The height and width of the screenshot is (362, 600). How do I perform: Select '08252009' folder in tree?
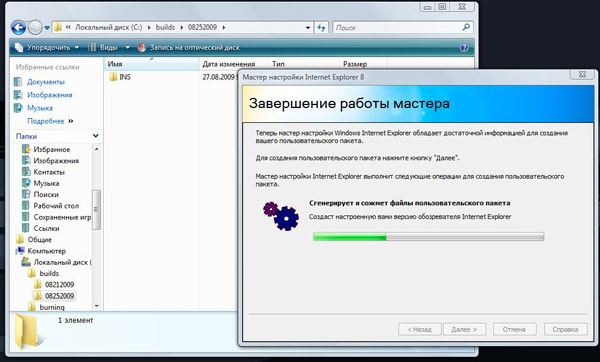59,296
